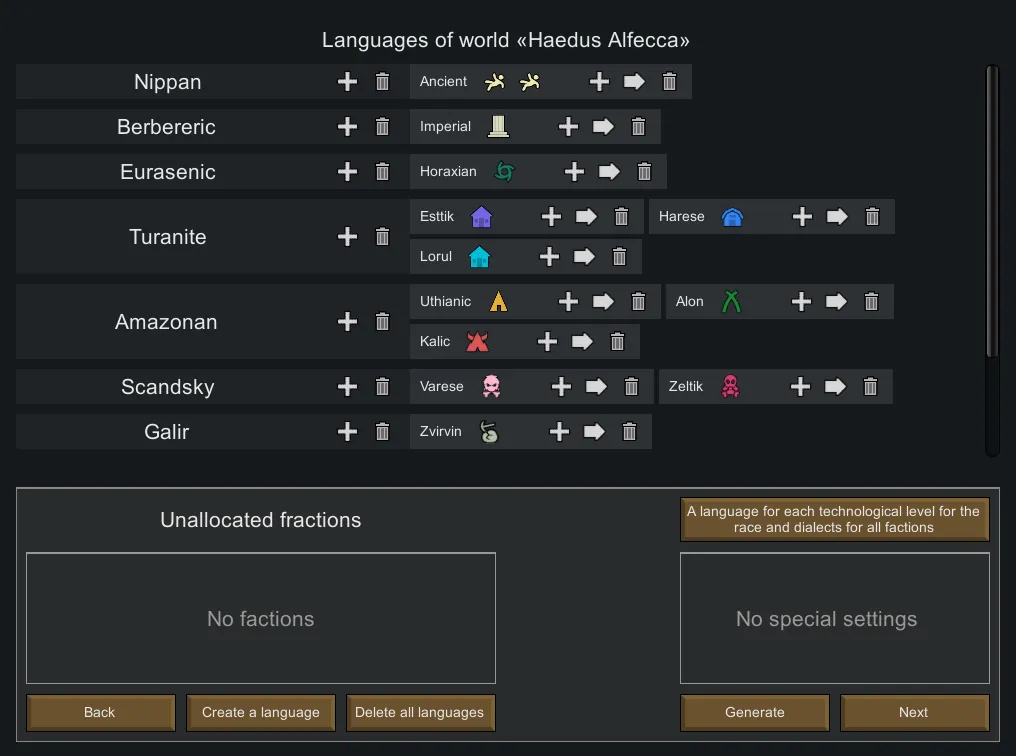
Task: Click the purple house icon for Esttik
Action: tap(481, 217)
